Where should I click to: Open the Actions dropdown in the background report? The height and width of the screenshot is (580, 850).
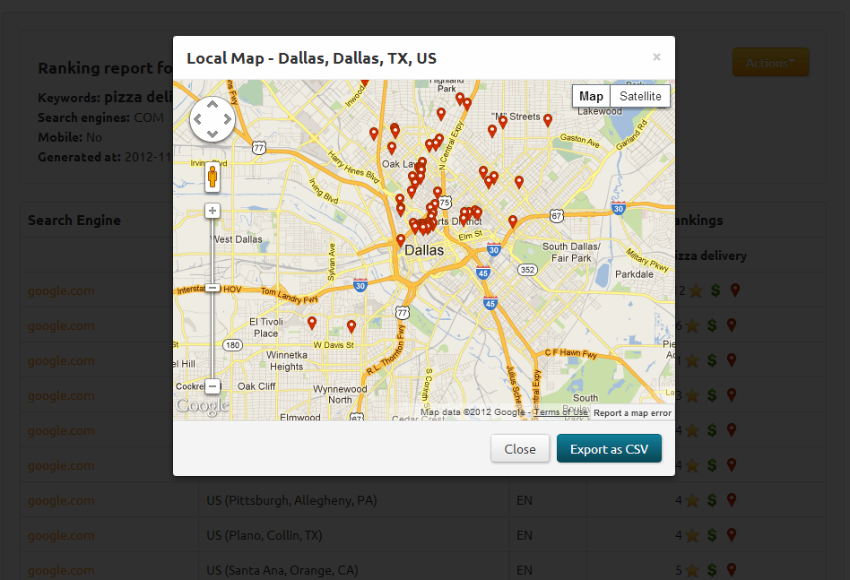(770, 62)
